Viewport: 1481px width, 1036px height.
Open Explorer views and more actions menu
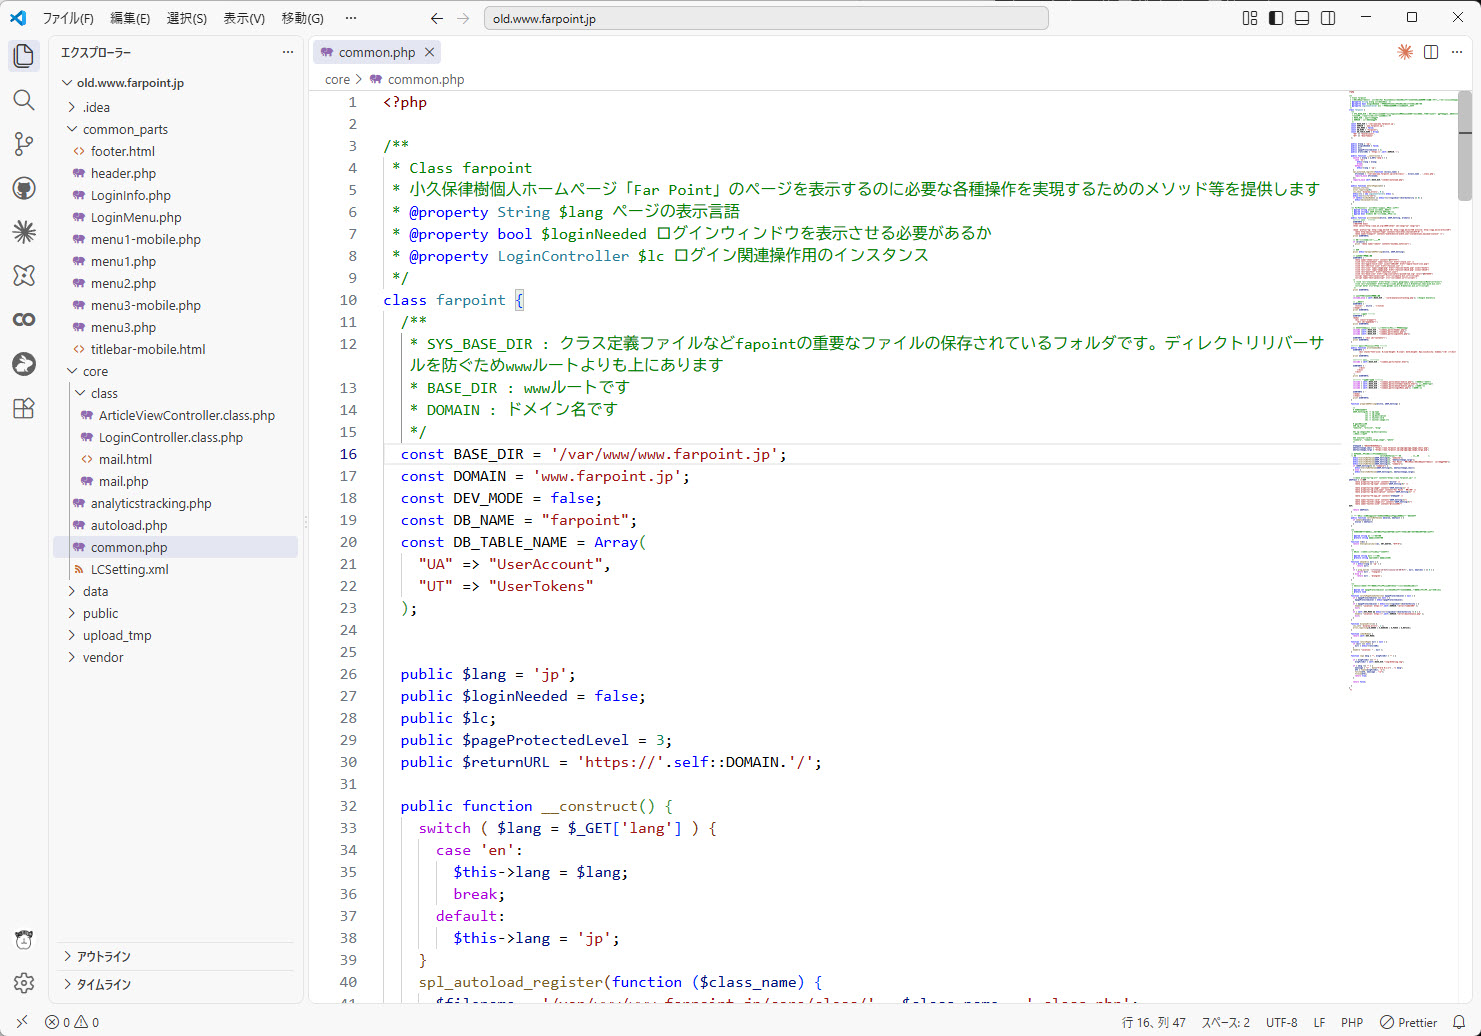click(288, 52)
